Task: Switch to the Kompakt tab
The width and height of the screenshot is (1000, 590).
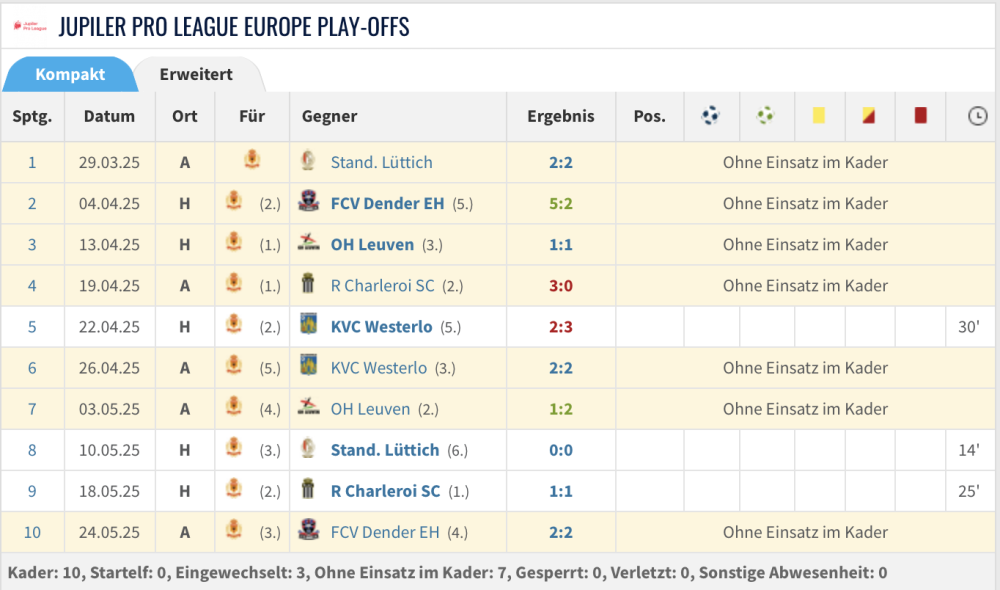Action: pyautogui.click(x=70, y=75)
